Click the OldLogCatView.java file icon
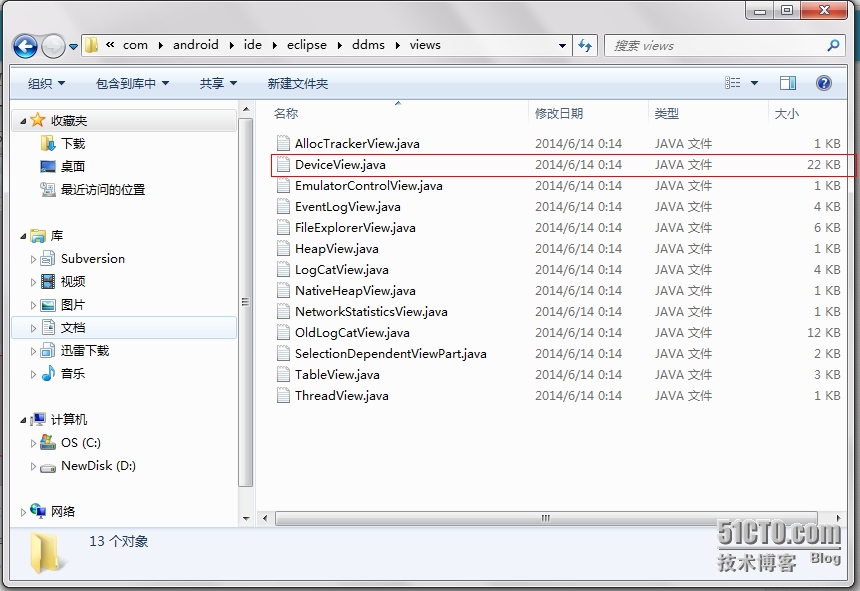This screenshot has width=860, height=591. pyautogui.click(x=283, y=333)
